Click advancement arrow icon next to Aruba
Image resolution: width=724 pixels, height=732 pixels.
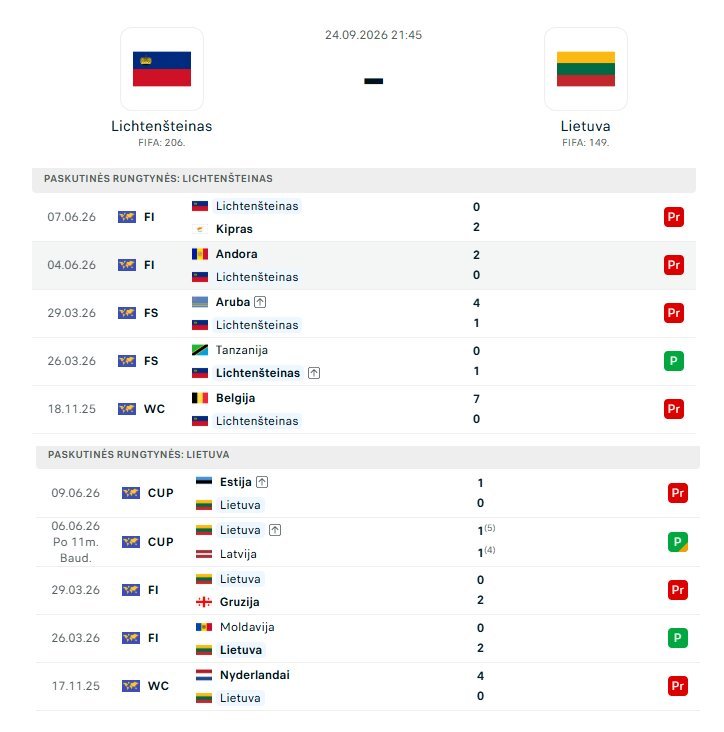[x=260, y=302]
